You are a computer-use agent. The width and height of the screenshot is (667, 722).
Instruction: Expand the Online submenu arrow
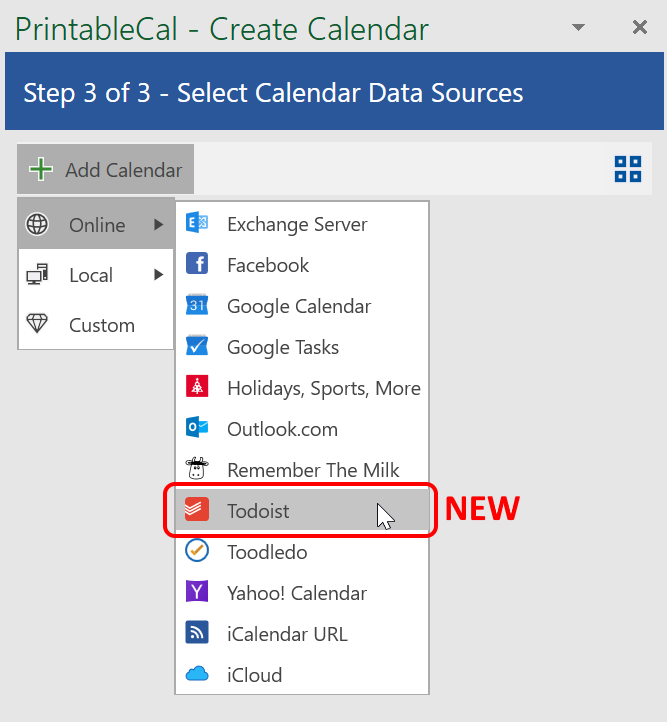click(x=158, y=225)
